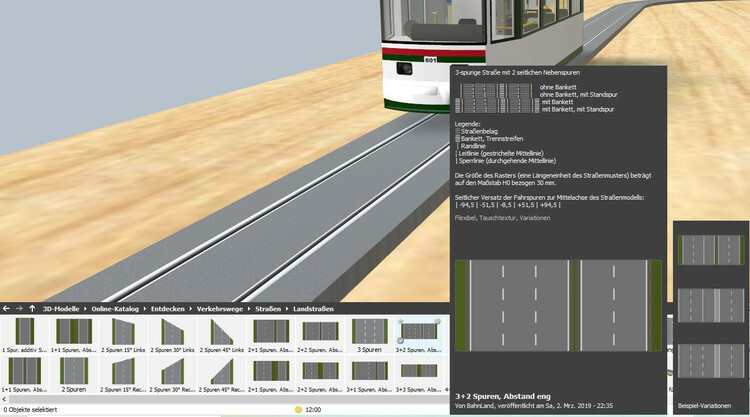
Task: Open the Online-Katalog breadcrumb
Action: (x=112, y=309)
